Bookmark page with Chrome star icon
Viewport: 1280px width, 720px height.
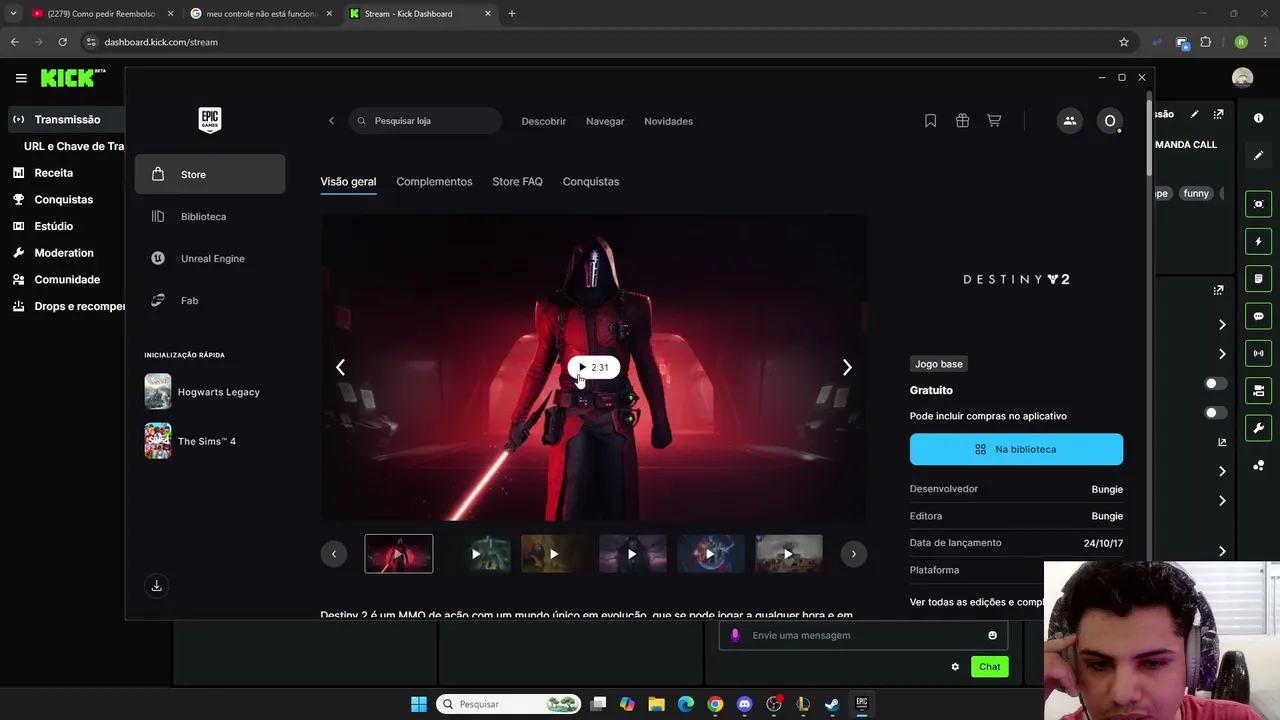[1124, 42]
